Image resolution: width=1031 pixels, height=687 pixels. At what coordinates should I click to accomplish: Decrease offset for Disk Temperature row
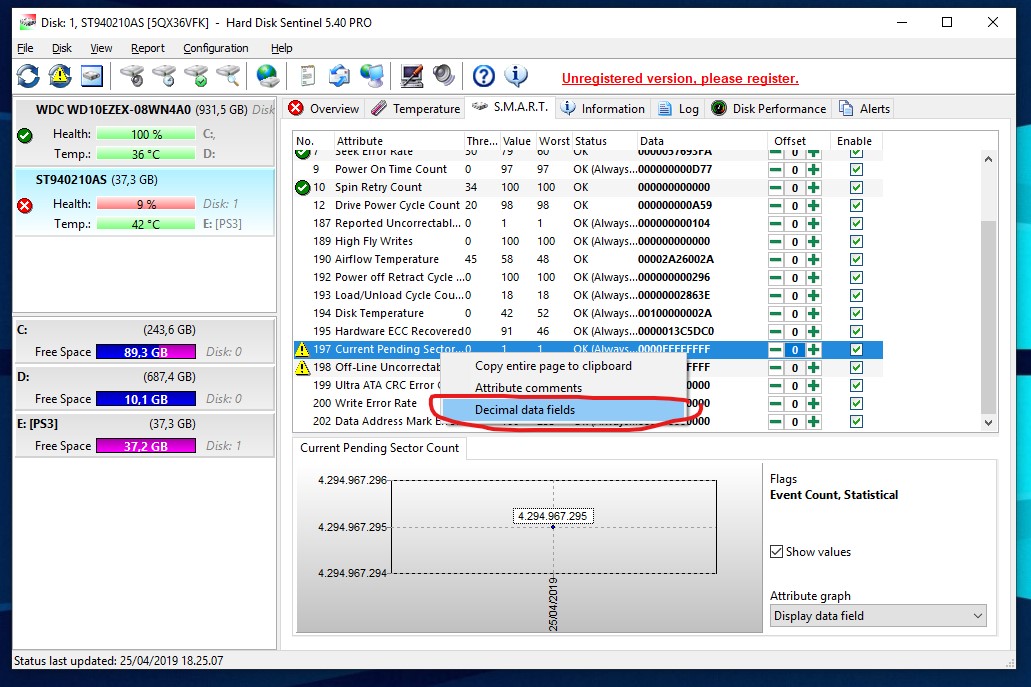pyautogui.click(x=776, y=314)
